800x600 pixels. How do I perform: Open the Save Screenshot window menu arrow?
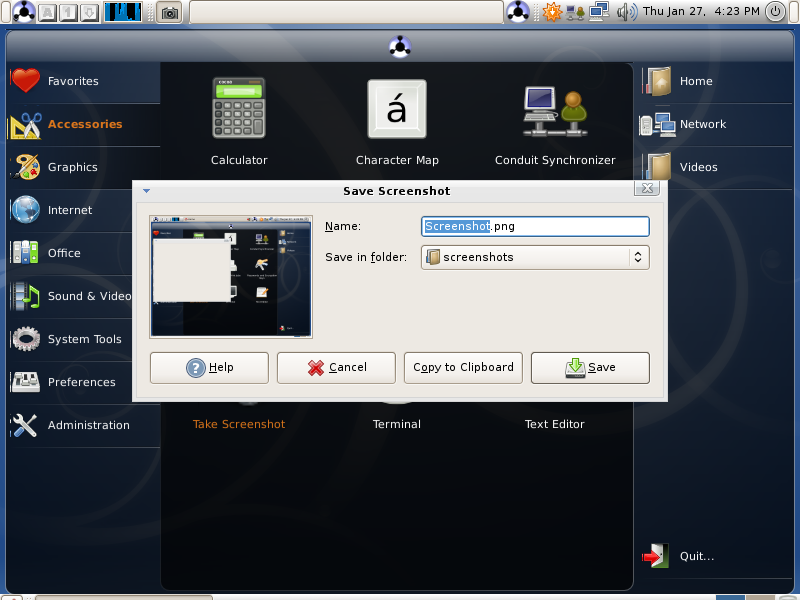click(146, 191)
